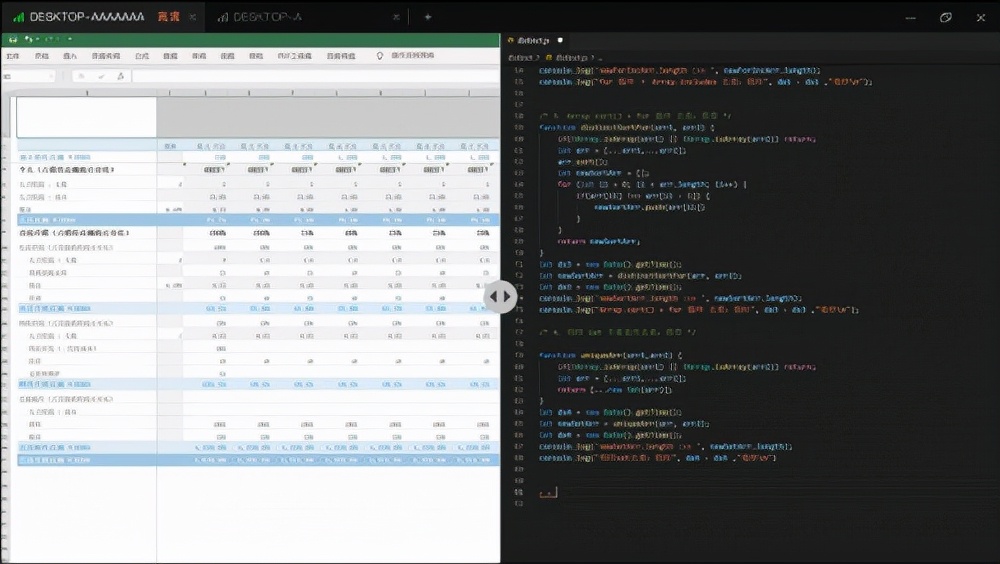
Task: Click the cancel entry icon in formula bar
Action: click(81, 76)
